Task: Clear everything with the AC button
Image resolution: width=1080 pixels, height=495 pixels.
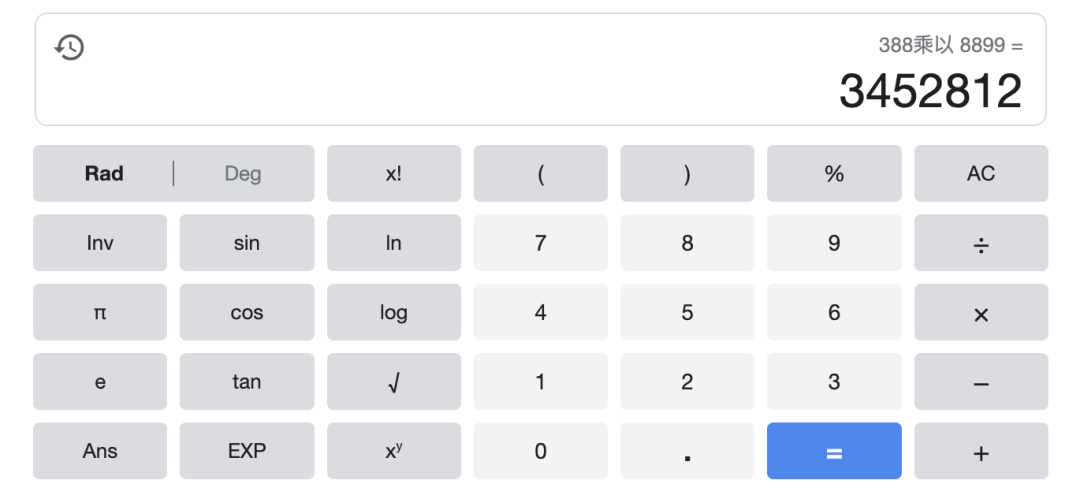Action: (x=981, y=173)
